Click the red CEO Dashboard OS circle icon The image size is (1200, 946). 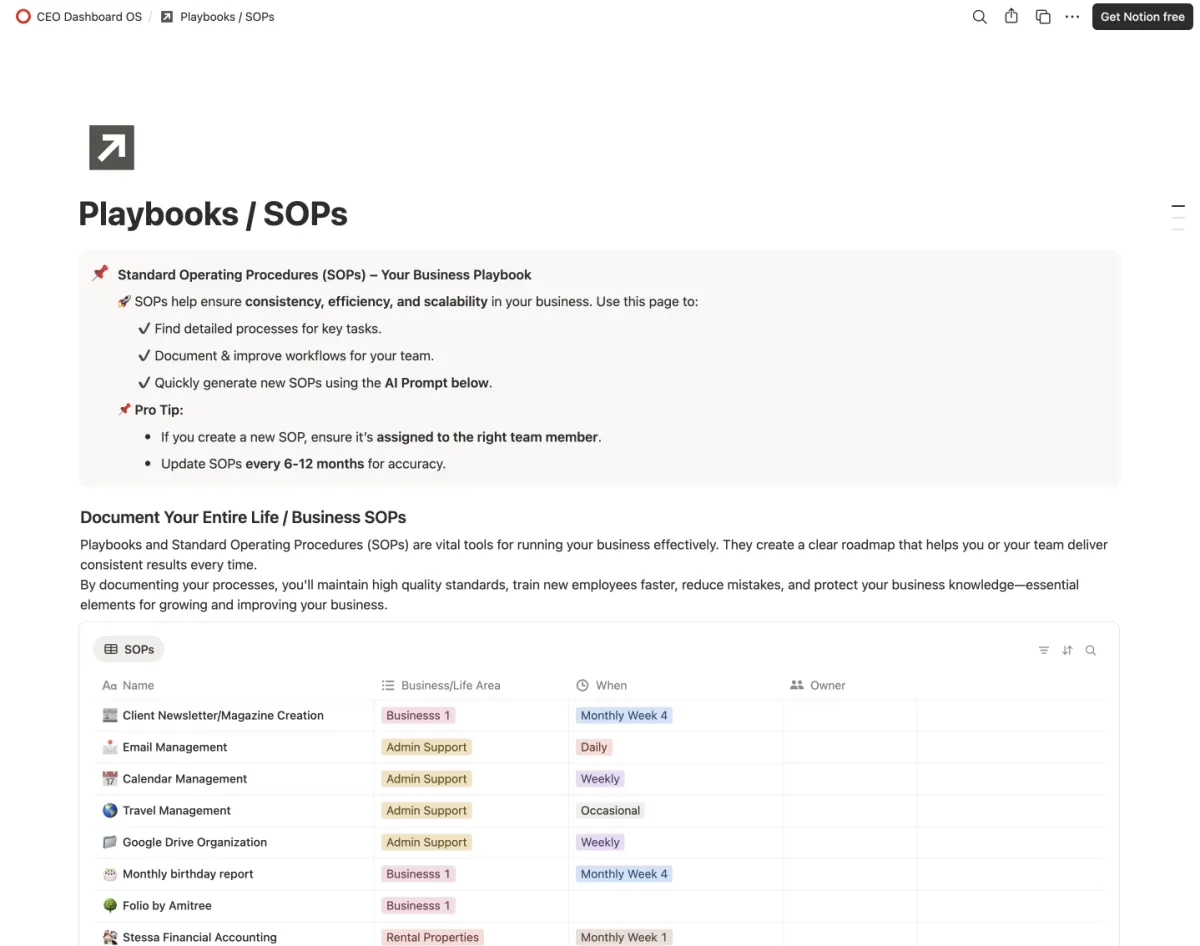(x=24, y=17)
